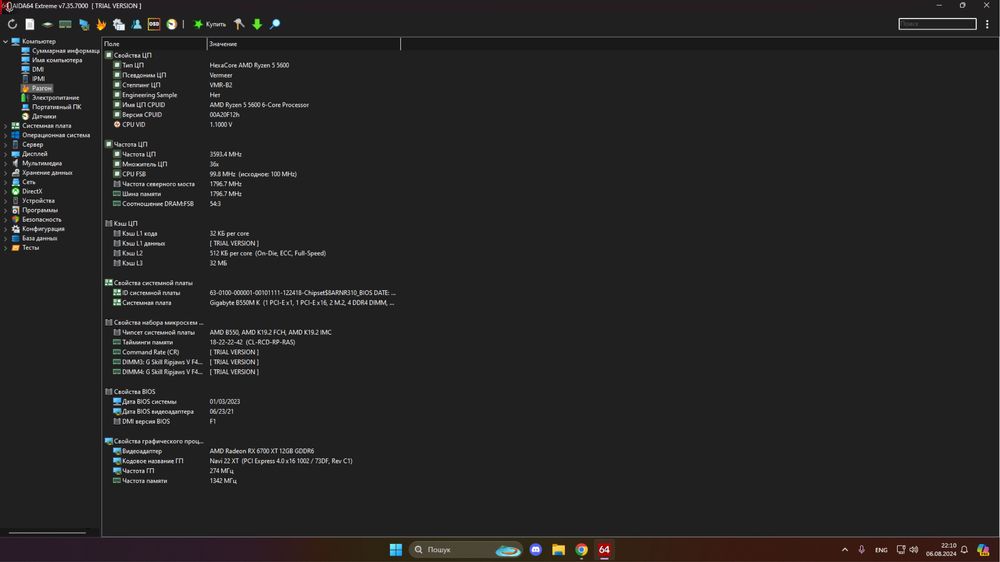The width and height of the screenshot is (1000, 562).
Task: Select the Видеоадаптер row
Action: coord(249,451)
